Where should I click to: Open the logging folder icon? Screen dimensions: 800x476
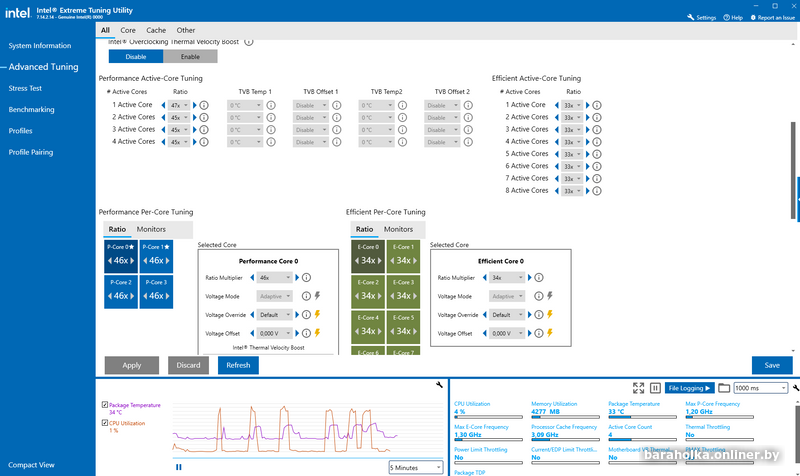pos(724,388)
